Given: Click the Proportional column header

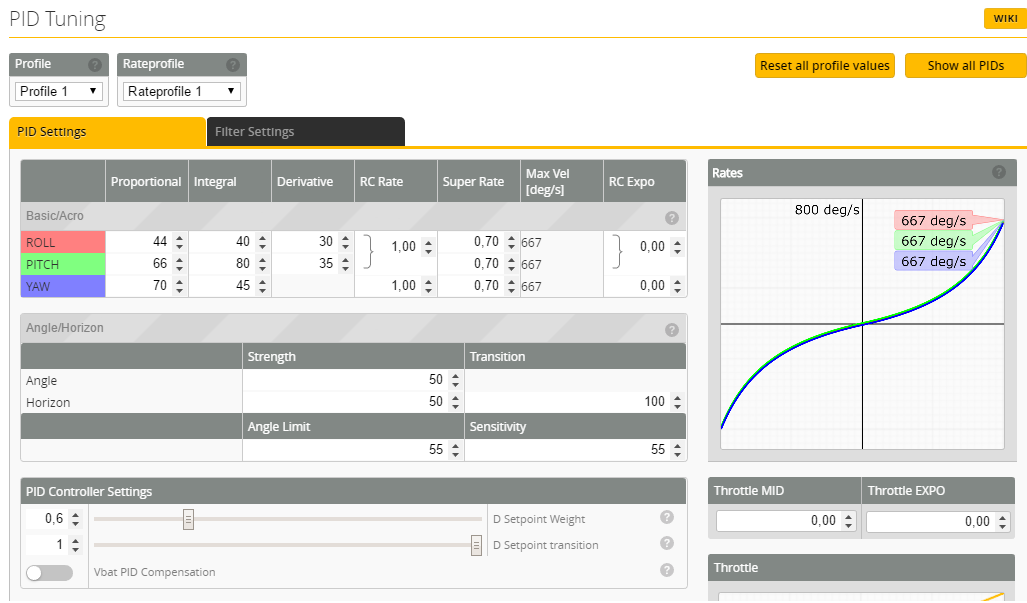Looking at the screenshot, I should click(146, 181).
